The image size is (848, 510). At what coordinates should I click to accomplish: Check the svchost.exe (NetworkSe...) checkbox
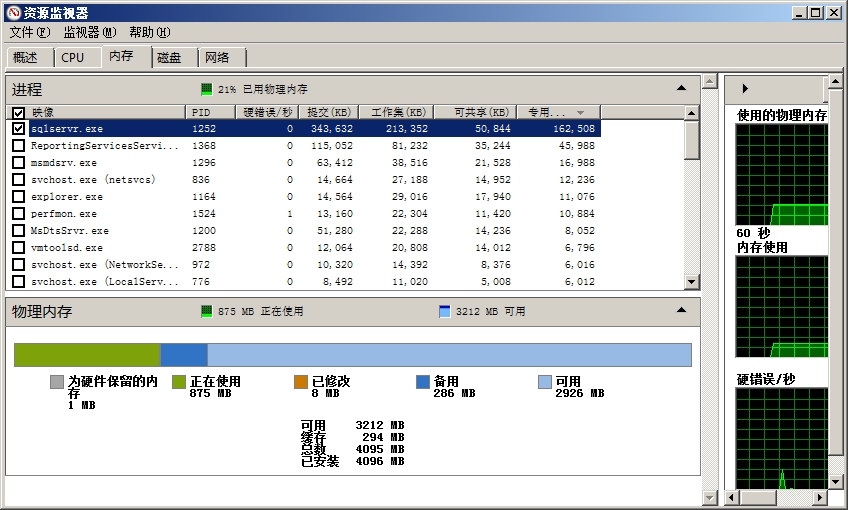tap(18, 264)
